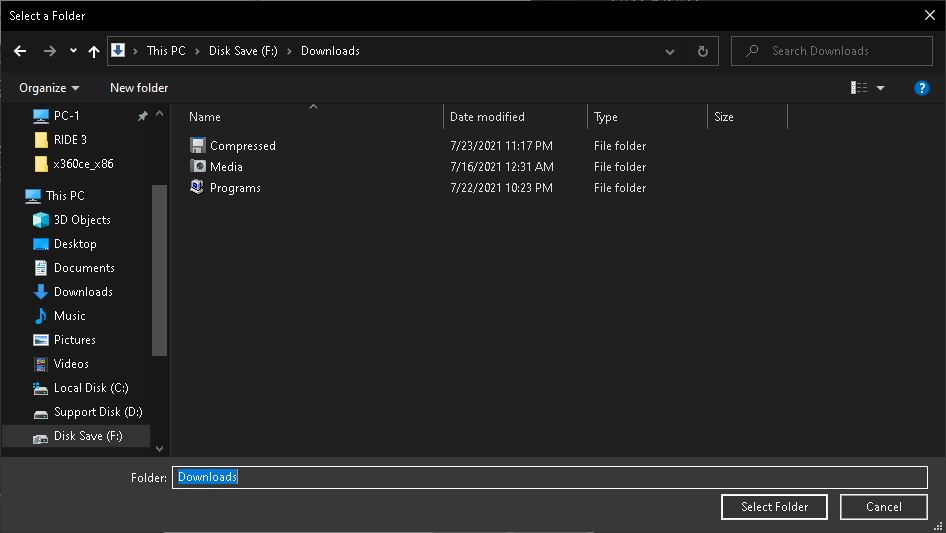Open Downloads in navigation pane
This screenshot has height=533, width=946.
click(83, 292)
